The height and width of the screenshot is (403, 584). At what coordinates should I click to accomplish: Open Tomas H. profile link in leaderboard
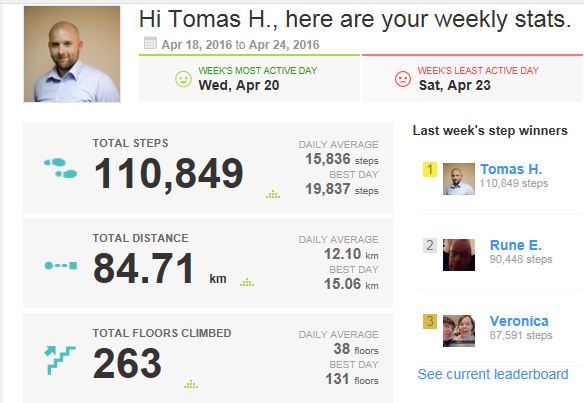click(x=511, y=169)
